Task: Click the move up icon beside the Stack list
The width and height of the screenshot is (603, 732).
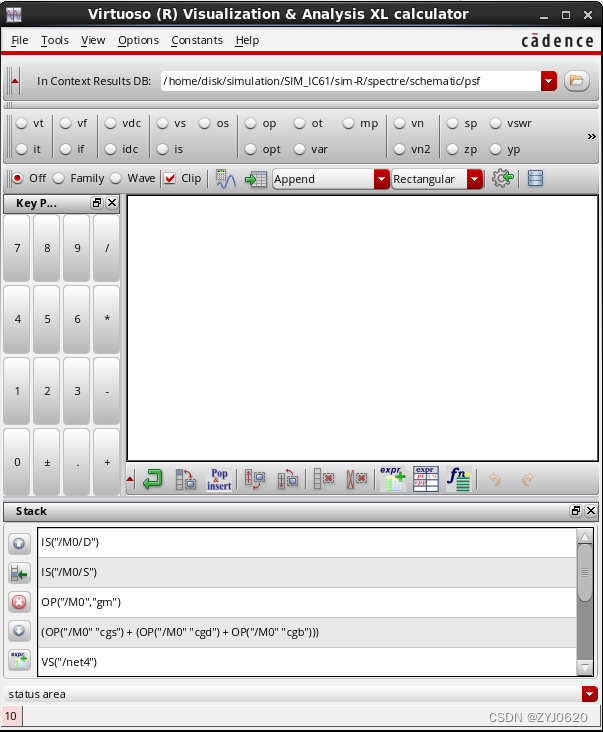Action: coord(19,543)
